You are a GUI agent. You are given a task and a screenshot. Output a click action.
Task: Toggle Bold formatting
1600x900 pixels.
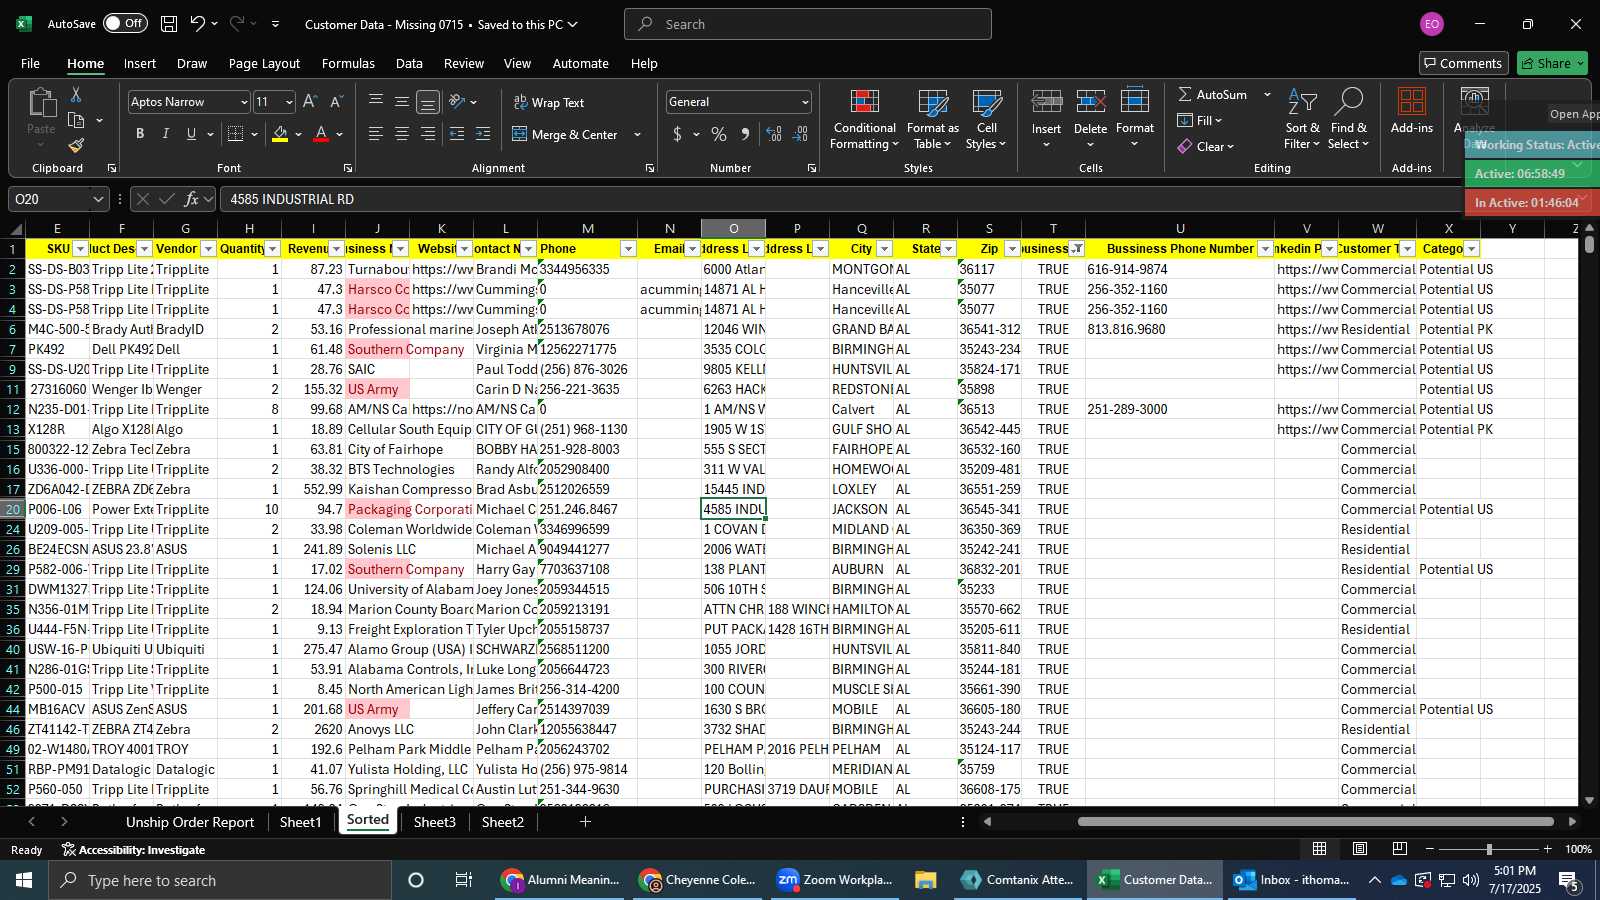pos(140,134)
